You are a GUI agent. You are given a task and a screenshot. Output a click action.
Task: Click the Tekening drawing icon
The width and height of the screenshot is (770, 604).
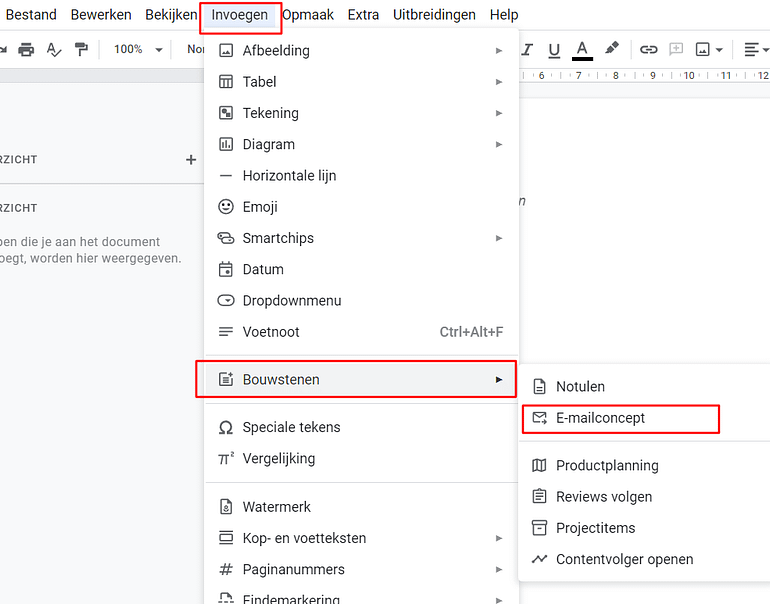click(x=226, y=113)
